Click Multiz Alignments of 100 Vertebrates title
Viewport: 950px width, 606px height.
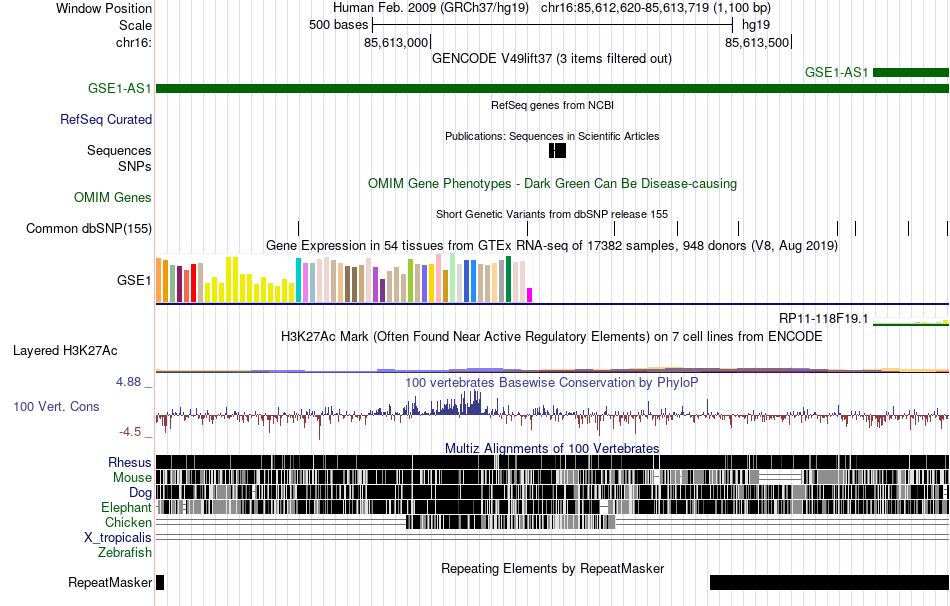(x=552, y=448)
